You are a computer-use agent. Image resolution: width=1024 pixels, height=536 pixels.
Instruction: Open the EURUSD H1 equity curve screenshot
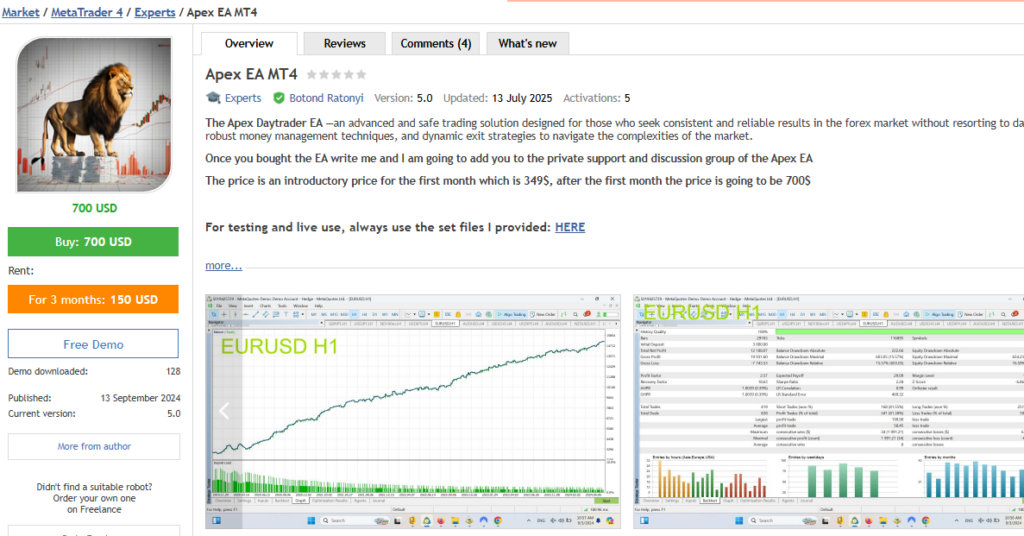click(x=413, y=411)
